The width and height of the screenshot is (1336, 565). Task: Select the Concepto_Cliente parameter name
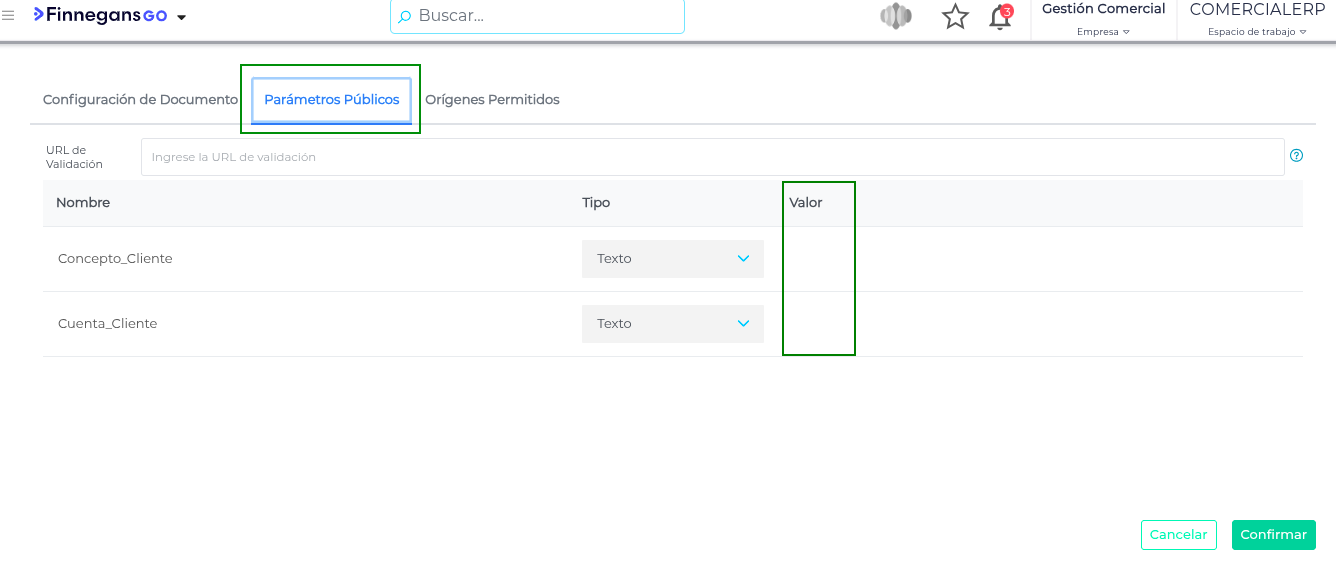(115, 259)
